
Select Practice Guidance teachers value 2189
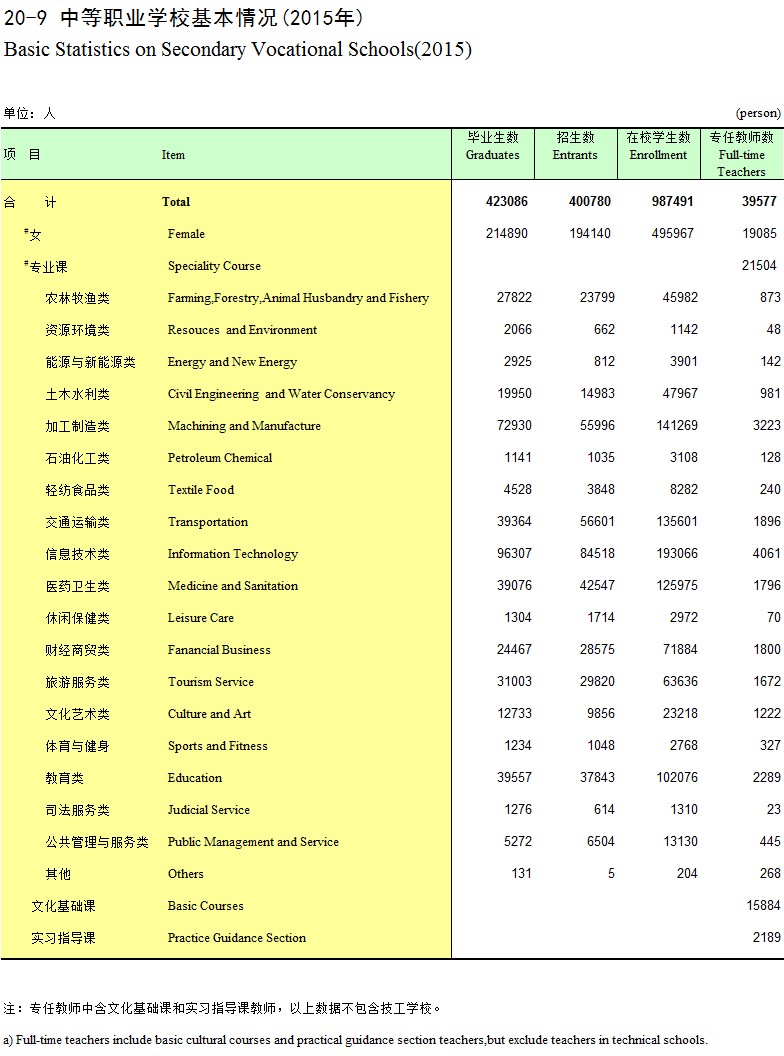(x=766, y=937)
